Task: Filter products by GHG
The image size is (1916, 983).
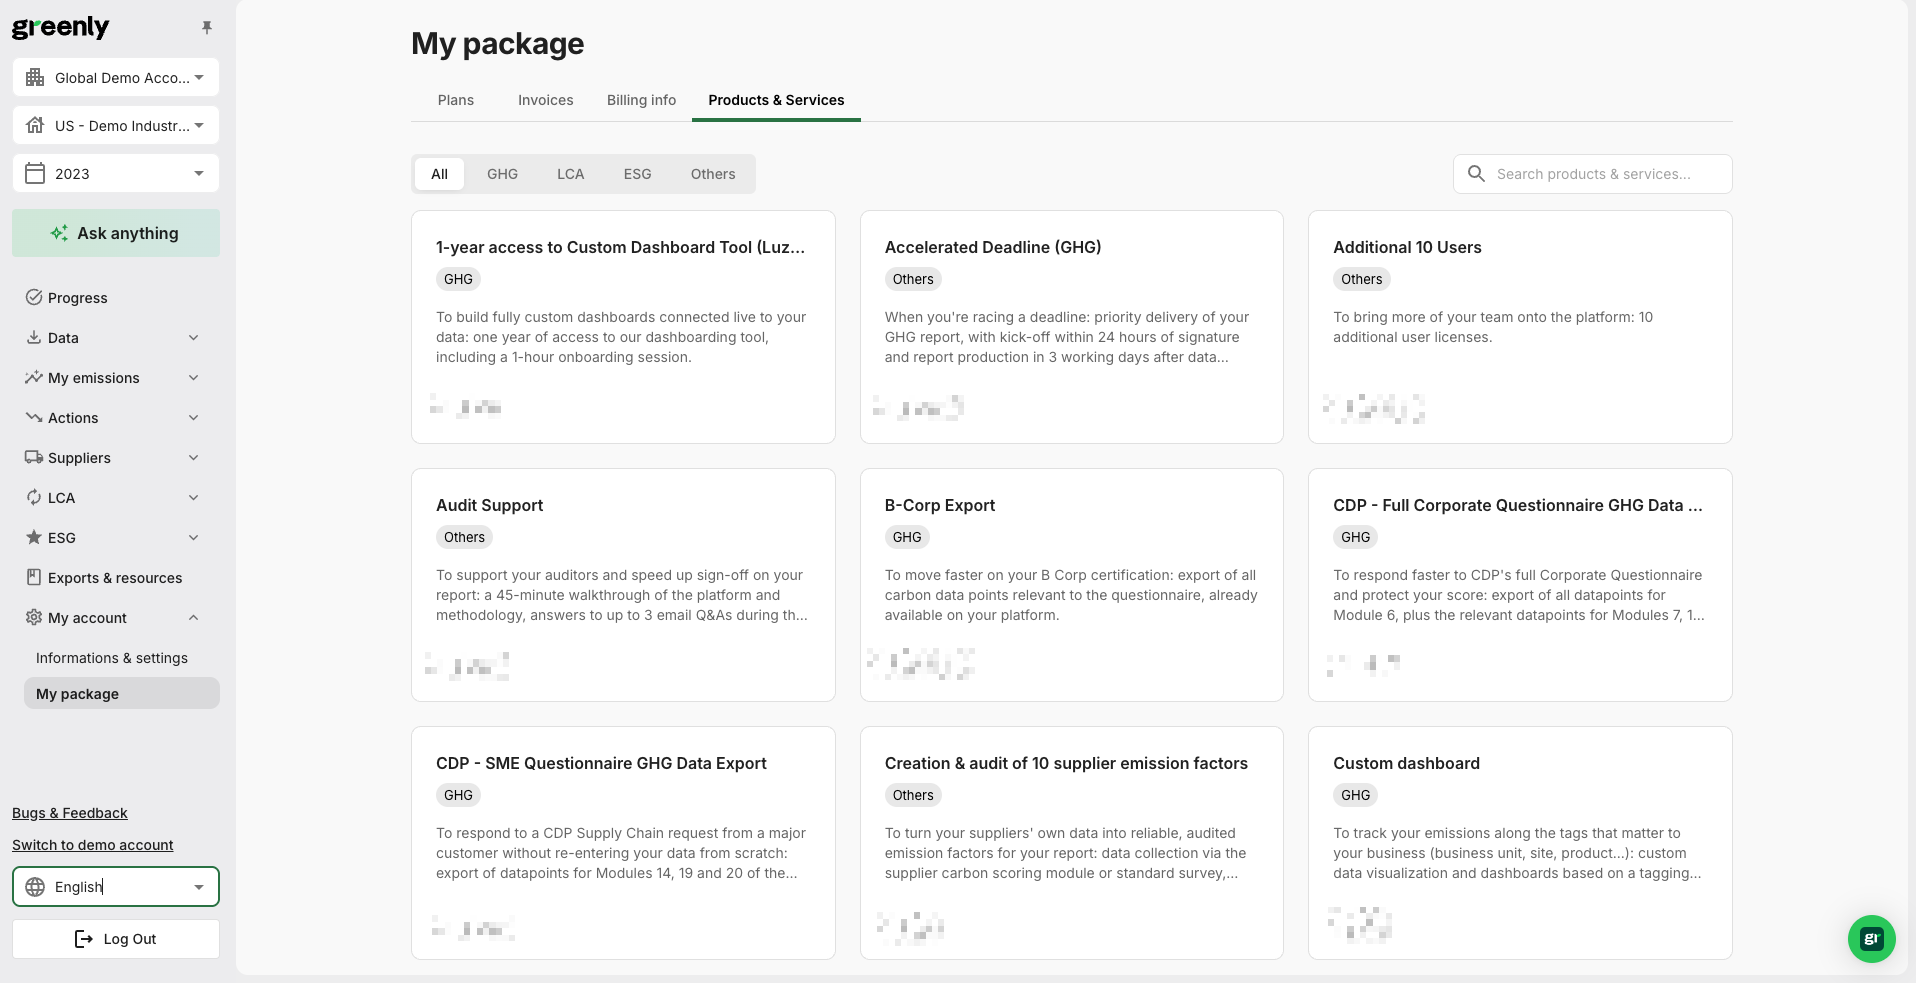Action: (x=502, y=174)
